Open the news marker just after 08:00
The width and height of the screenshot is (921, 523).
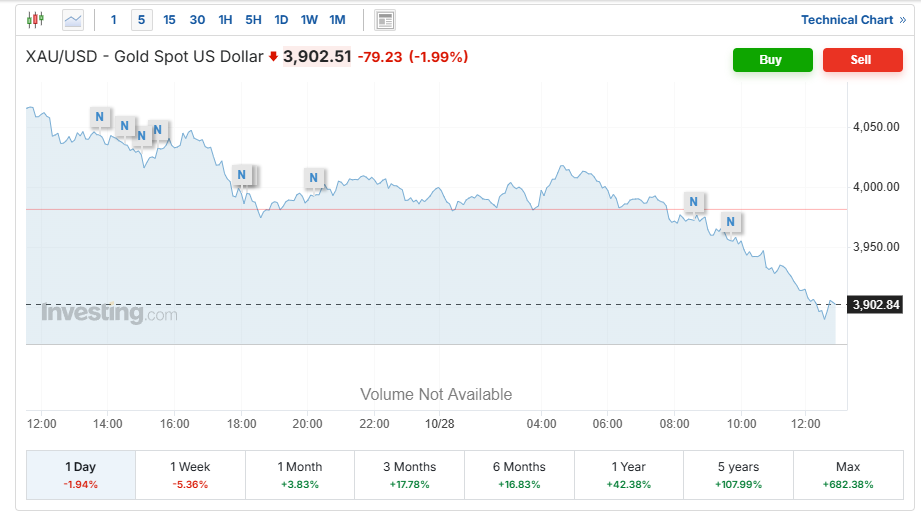pyautogui.click(x=693, y=202)
